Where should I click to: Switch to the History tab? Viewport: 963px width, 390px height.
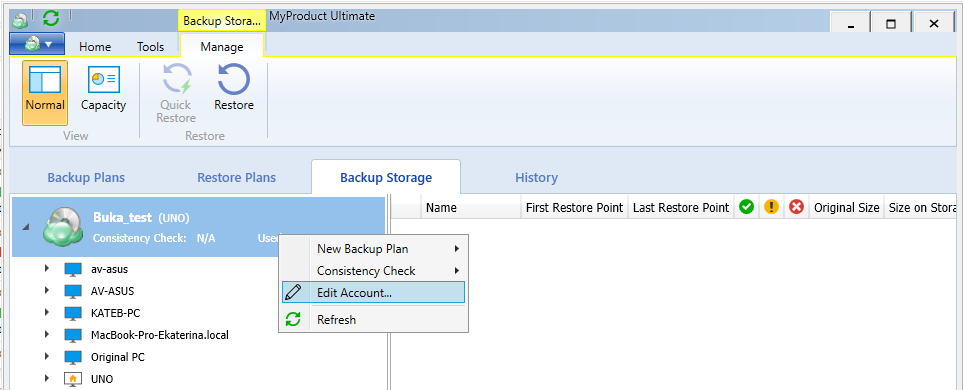coord(536,177)
